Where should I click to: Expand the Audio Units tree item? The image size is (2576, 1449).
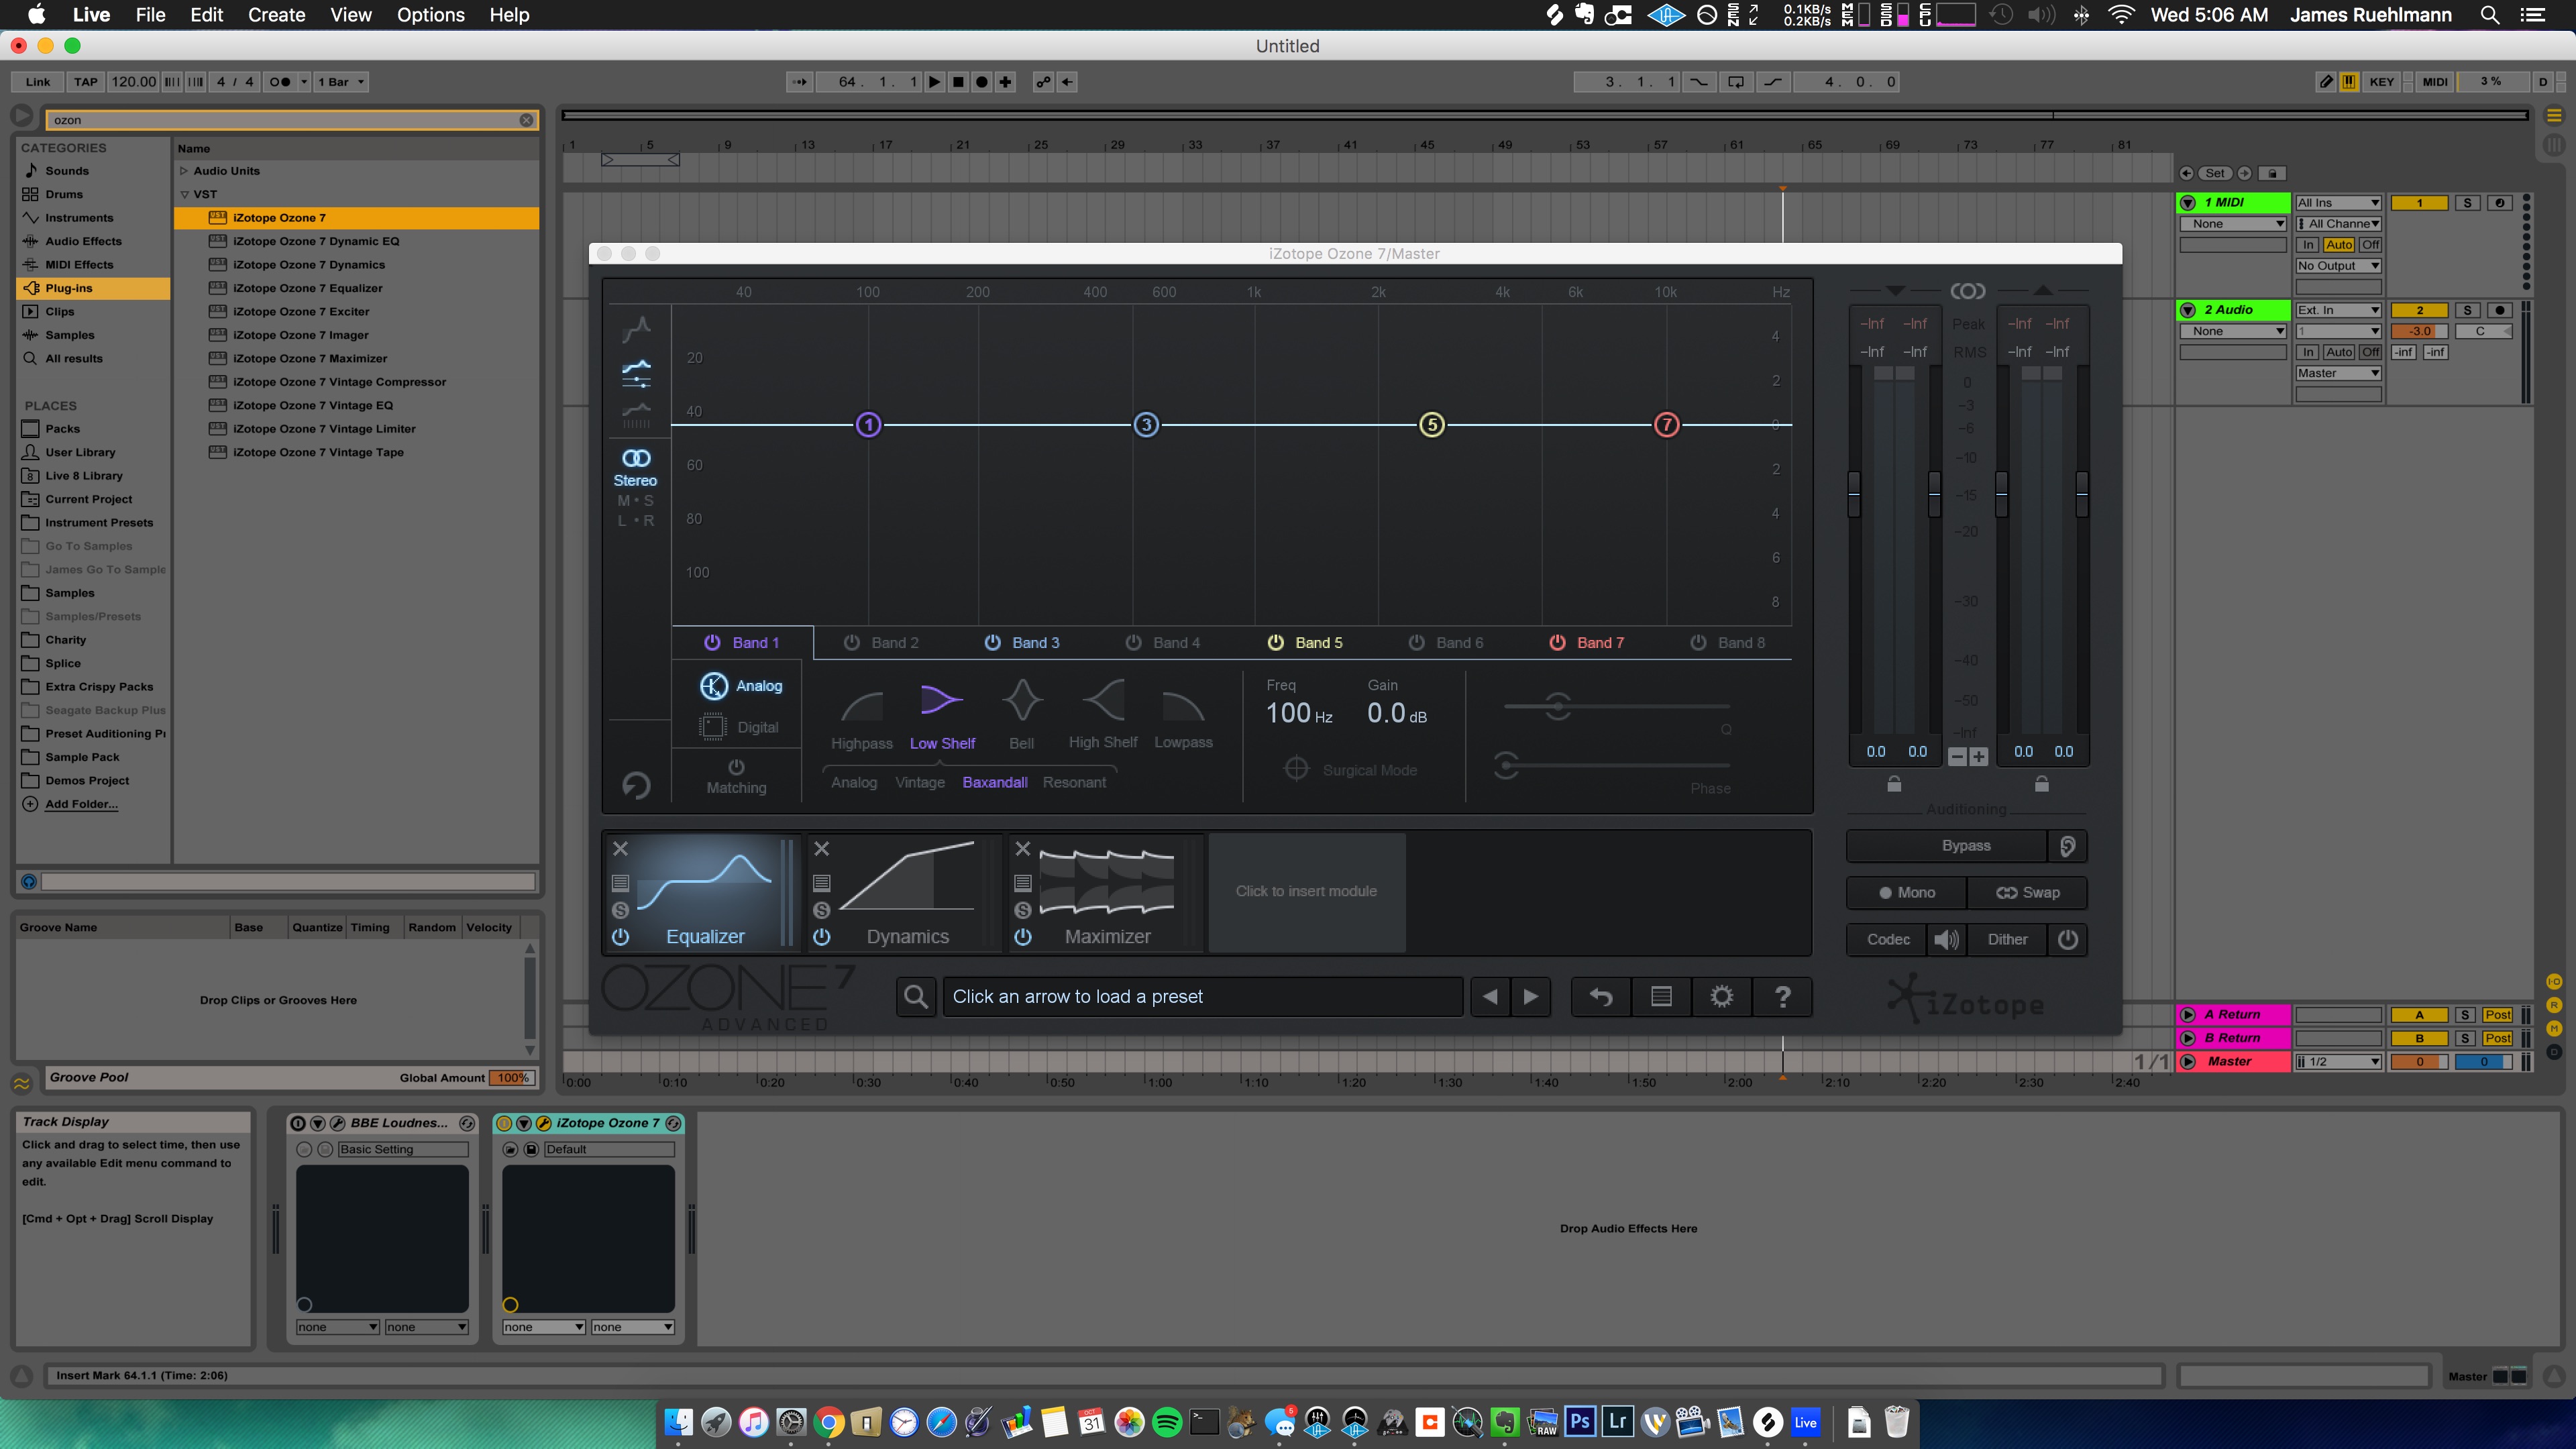pyautogui.click(x=184, y=171)
